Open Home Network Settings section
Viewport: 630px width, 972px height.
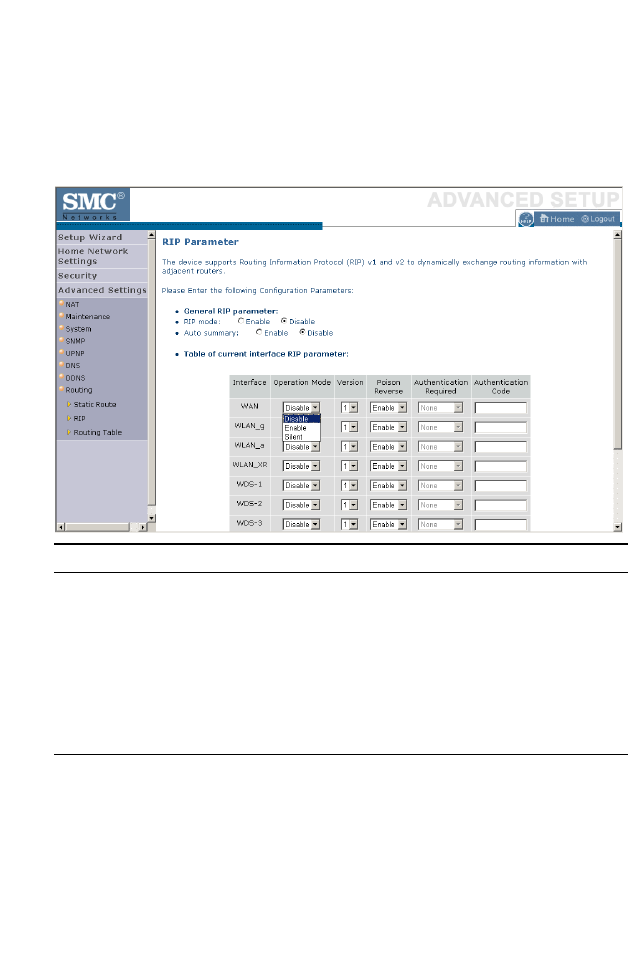93,256
